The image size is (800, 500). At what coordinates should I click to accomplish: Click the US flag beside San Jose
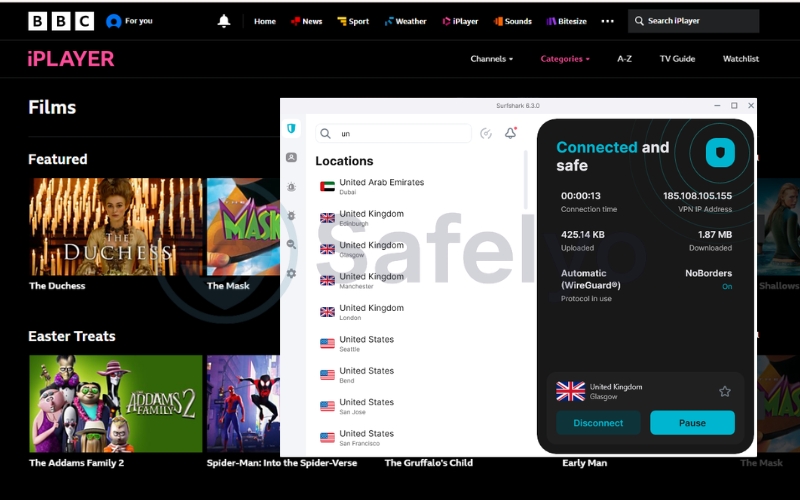coord(327,406)
